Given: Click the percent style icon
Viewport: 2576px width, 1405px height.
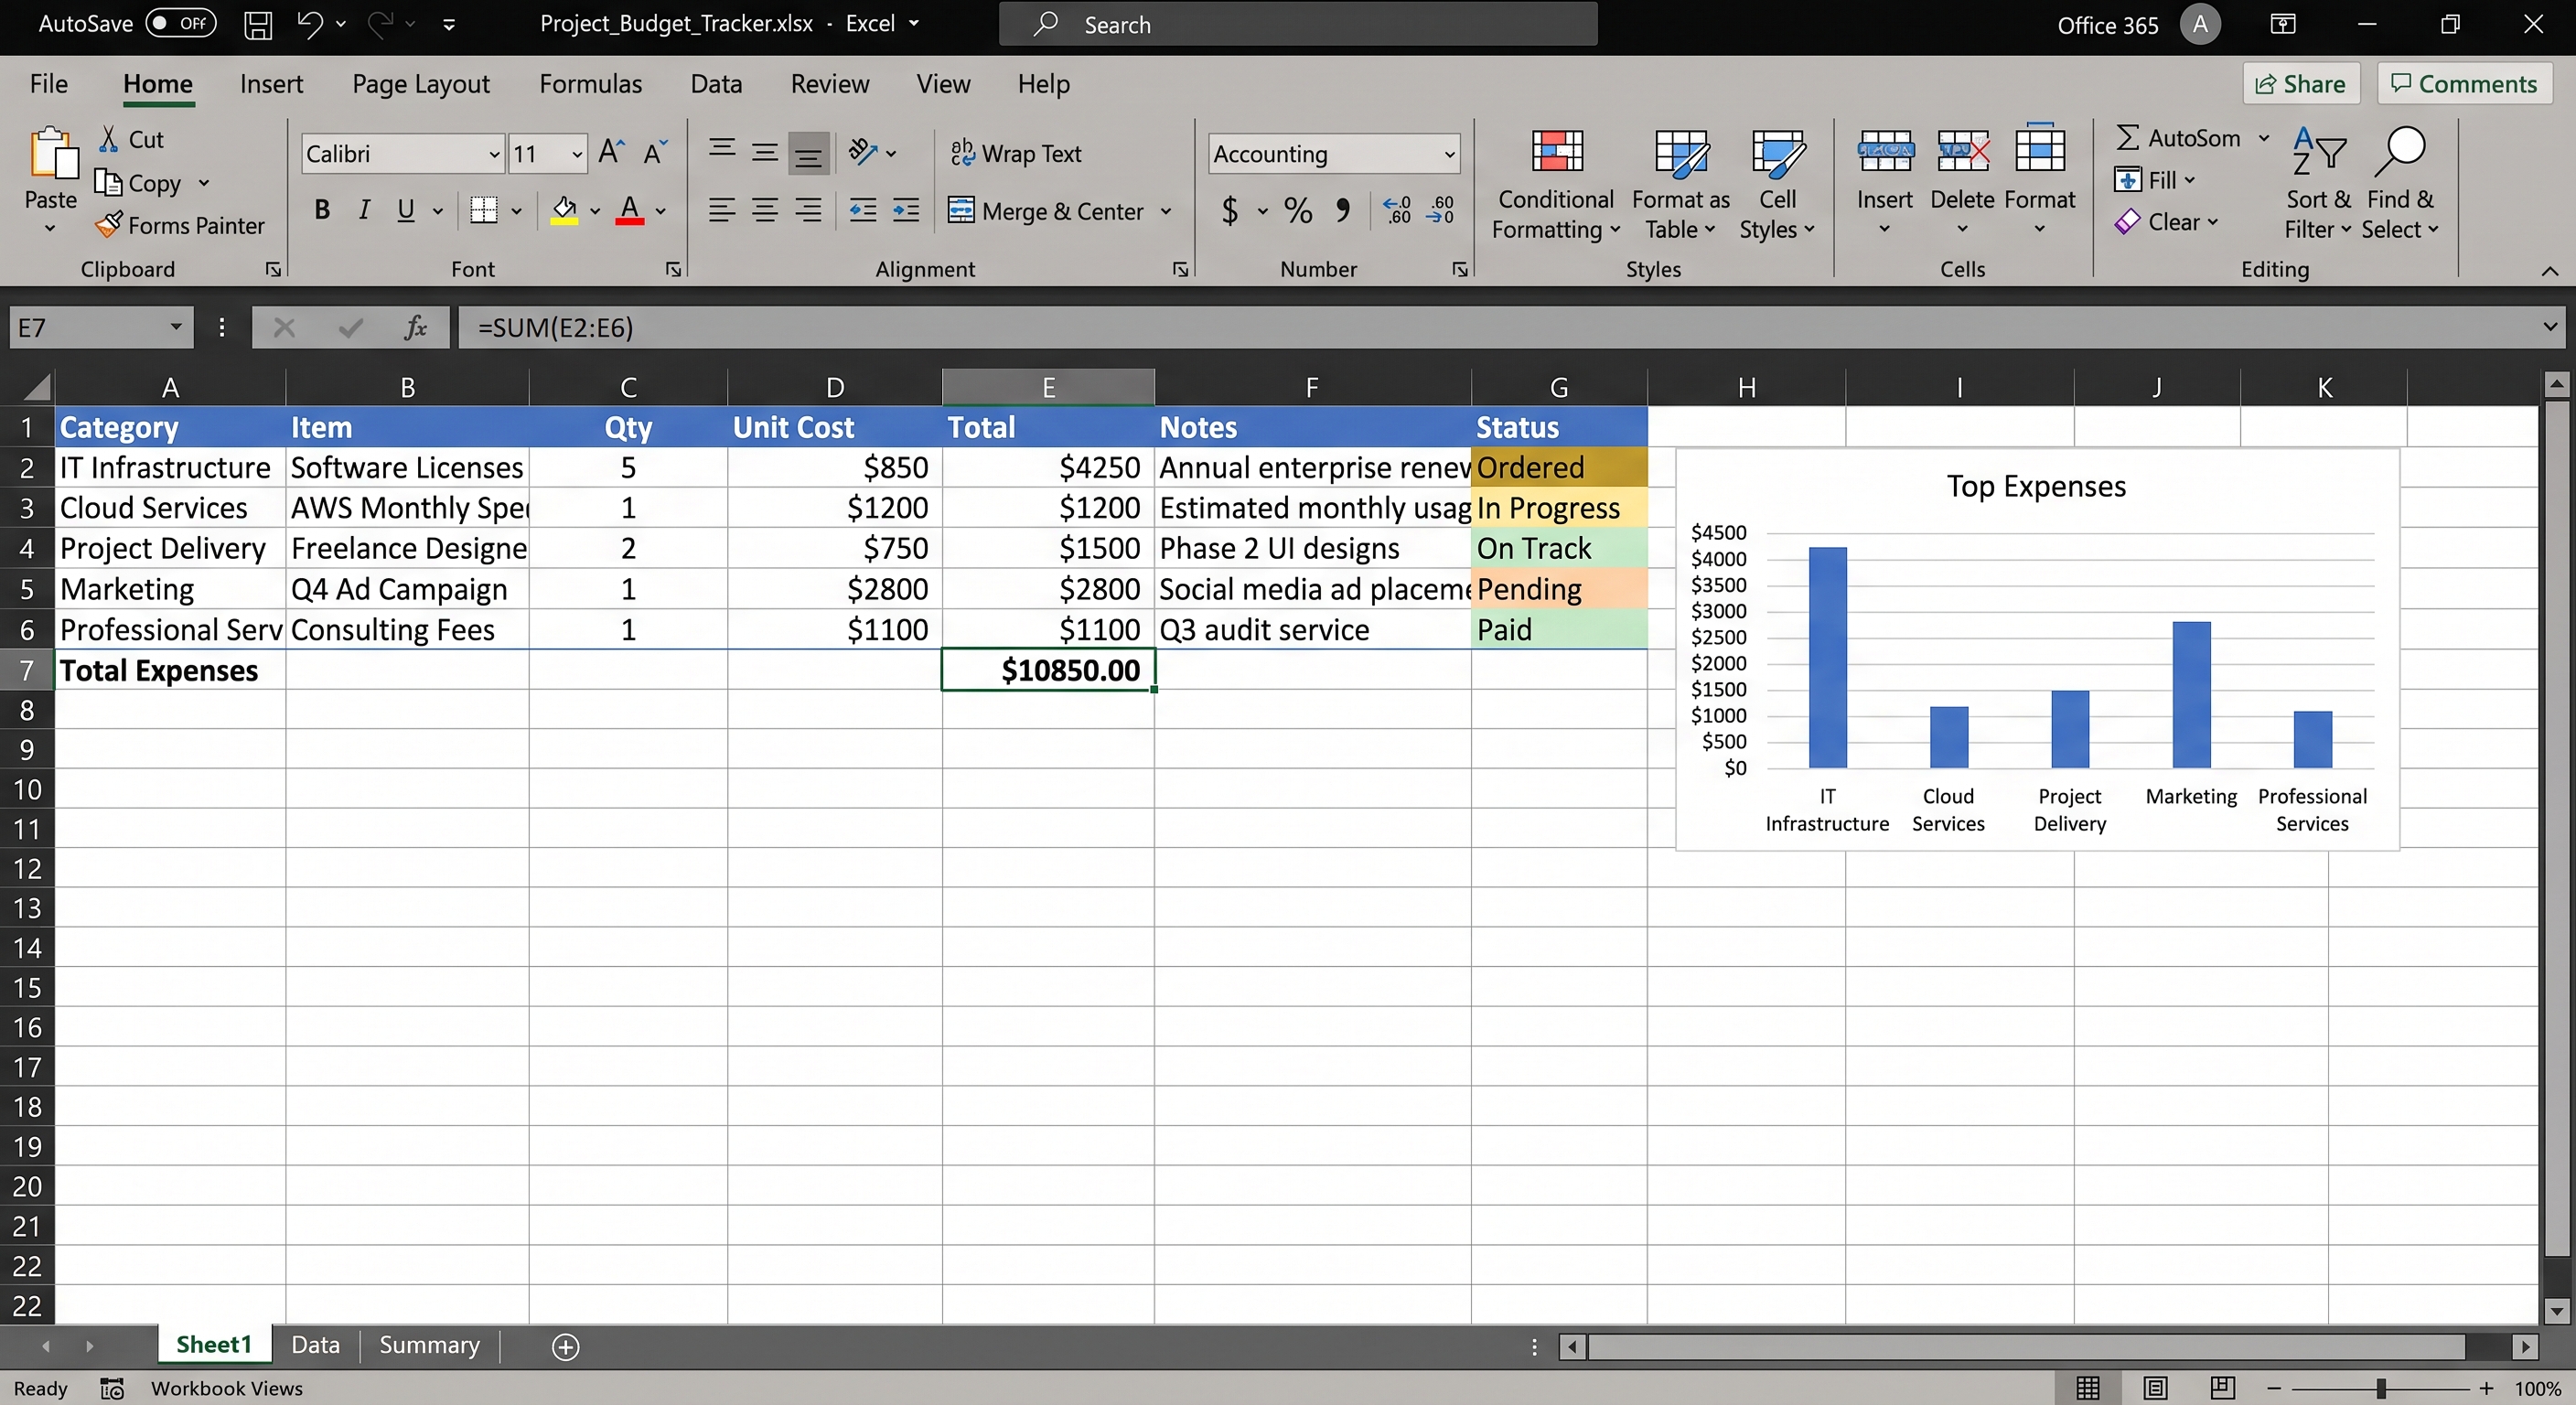Looking at the screenshot, I should tap(1298, 210).
